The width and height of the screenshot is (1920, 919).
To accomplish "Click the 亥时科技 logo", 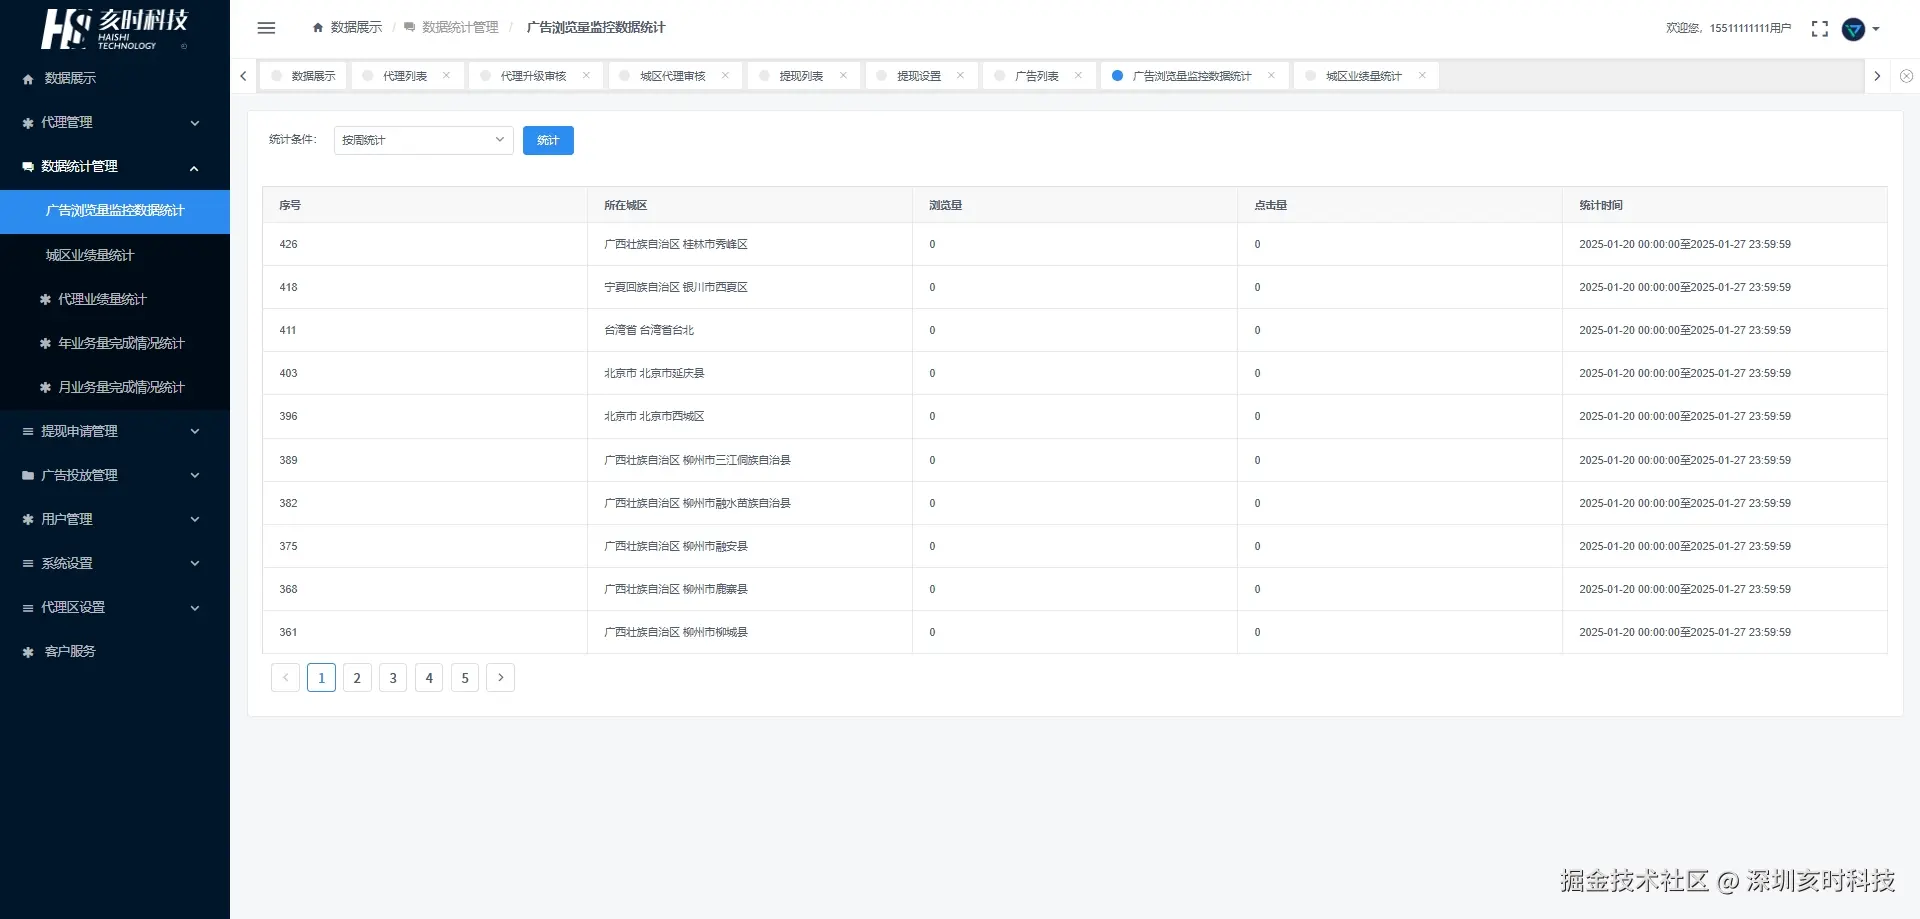I will (x=114, y=29).
